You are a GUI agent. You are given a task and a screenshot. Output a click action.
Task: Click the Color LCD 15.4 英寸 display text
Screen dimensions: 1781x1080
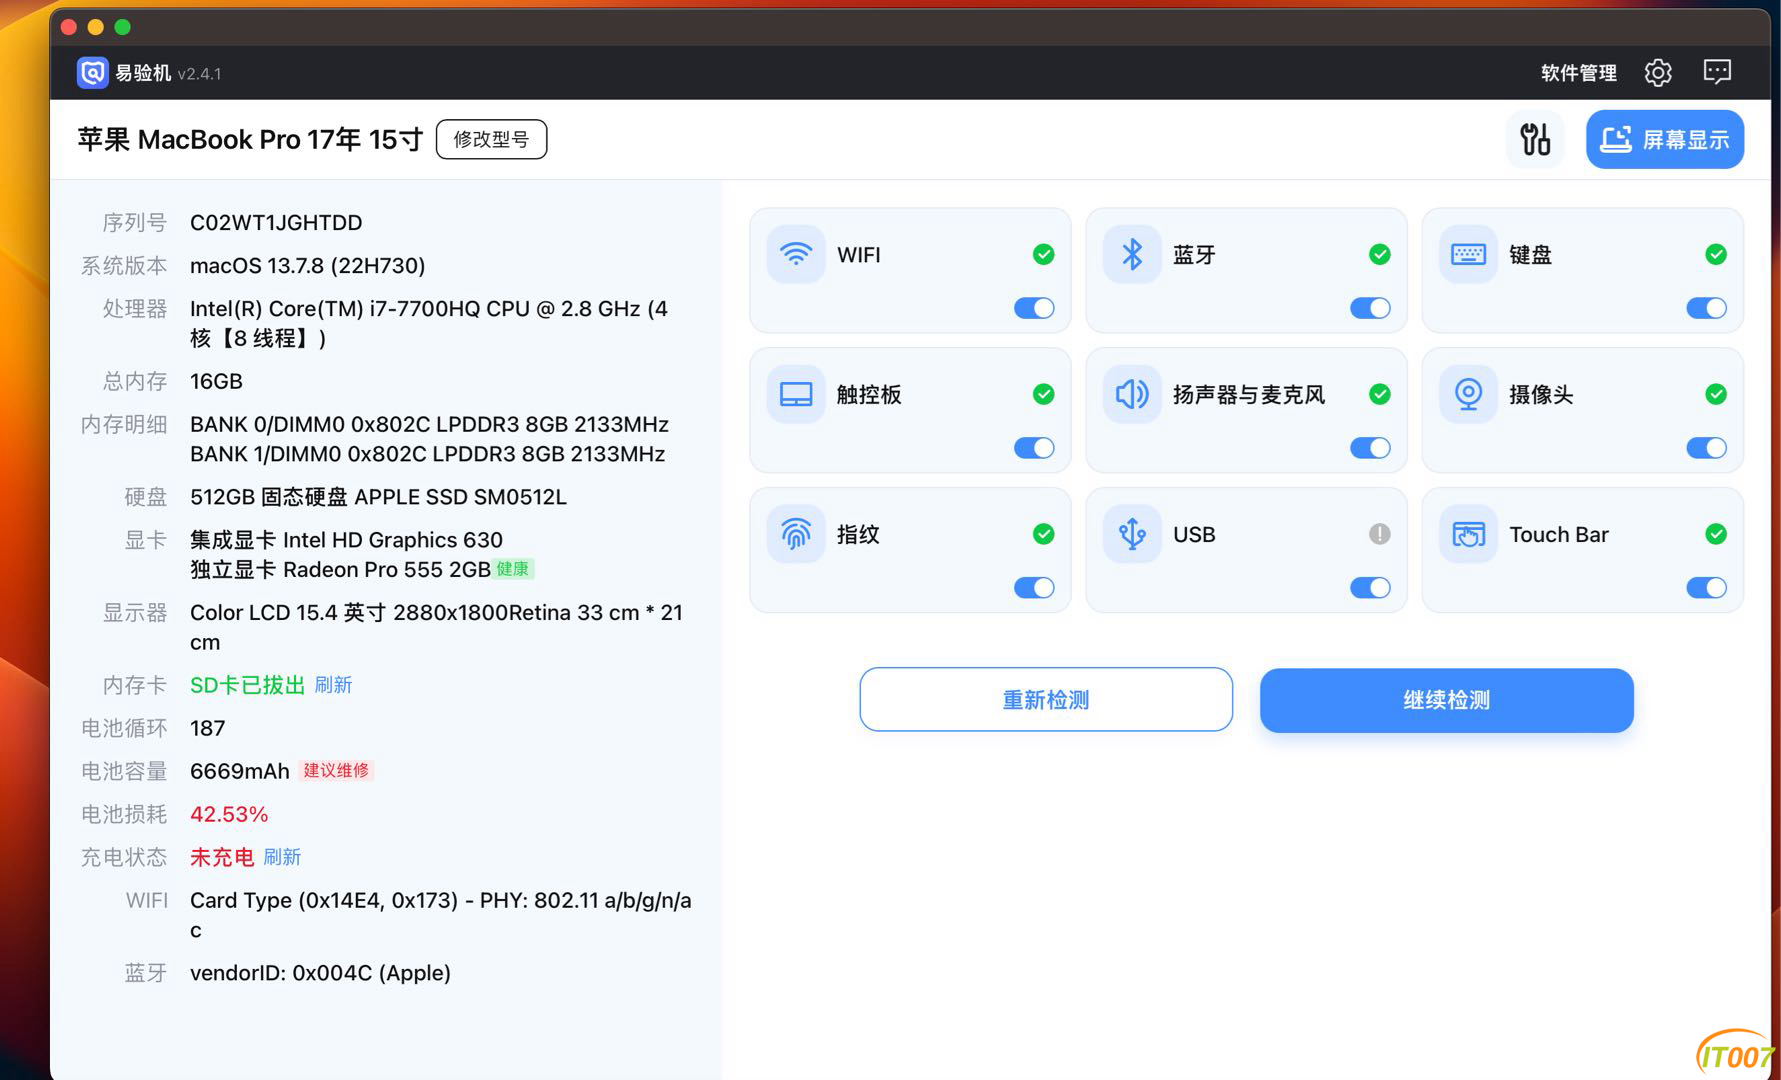click(436, 627)
